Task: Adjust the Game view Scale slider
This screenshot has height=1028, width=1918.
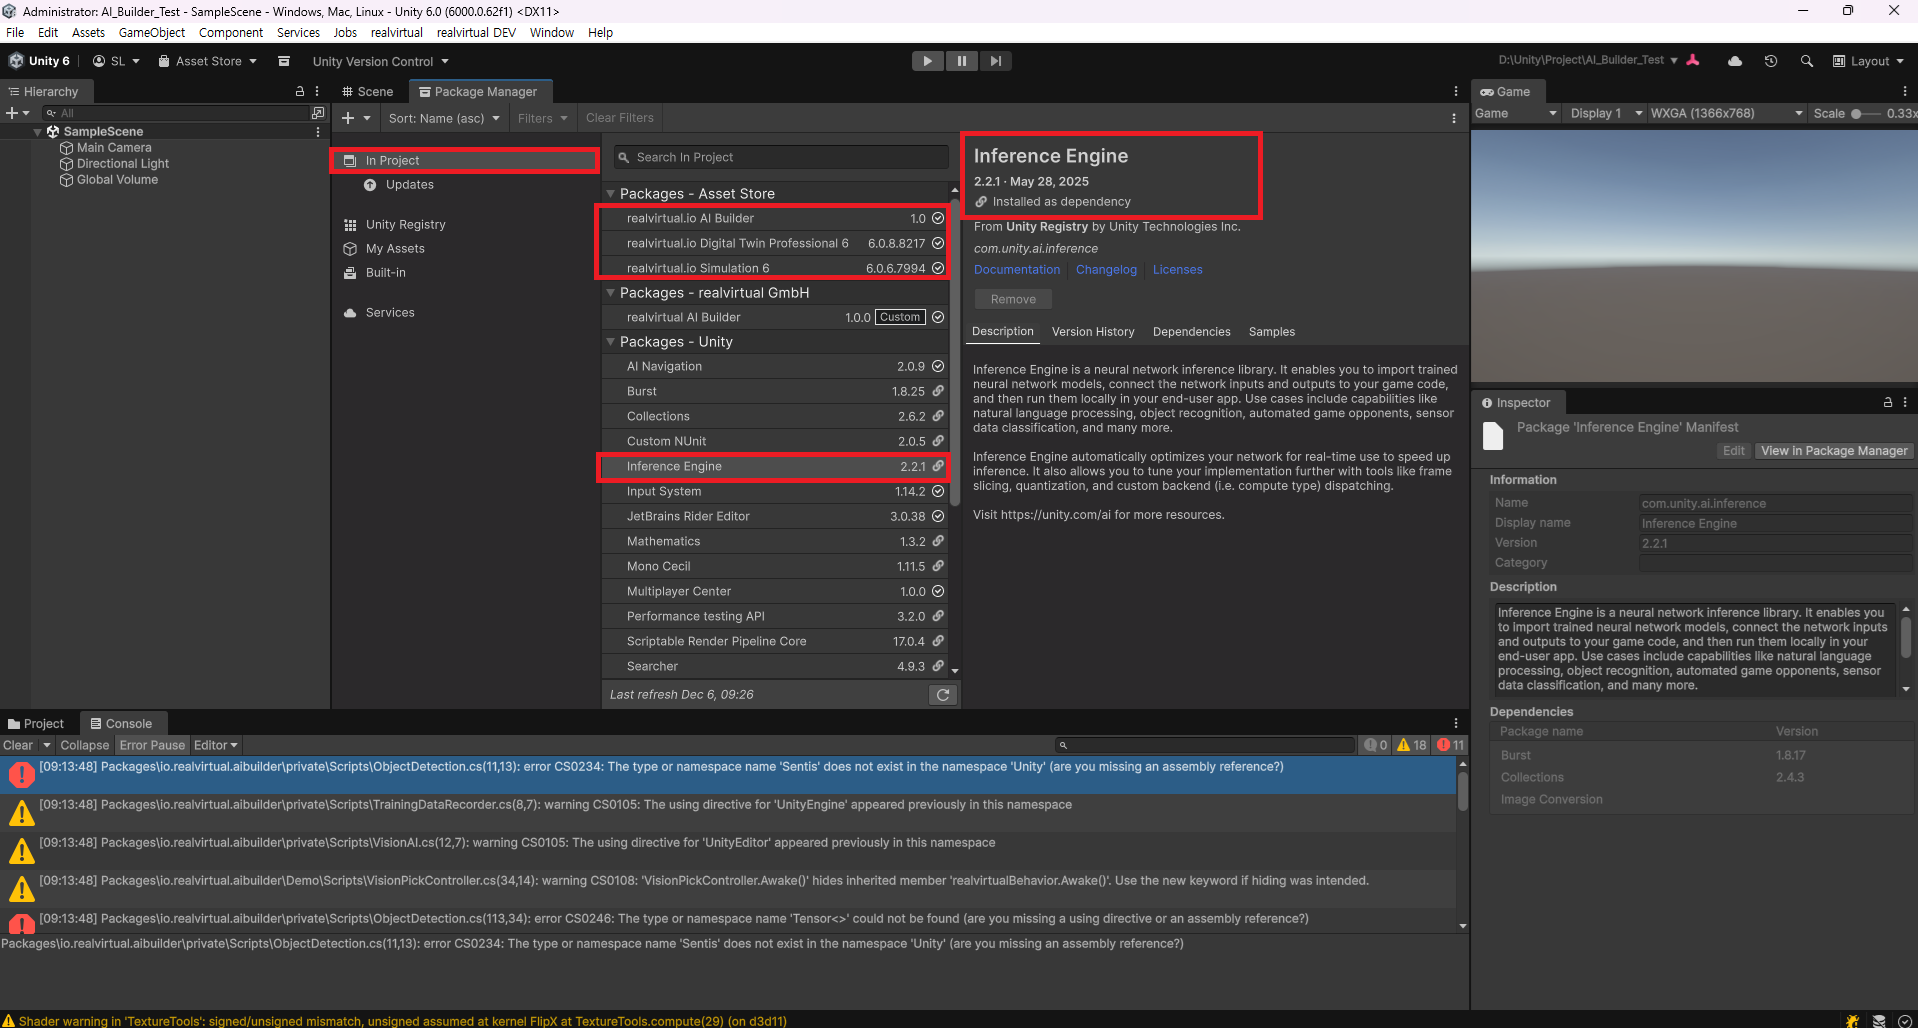Action: [x=1857, y=114]
